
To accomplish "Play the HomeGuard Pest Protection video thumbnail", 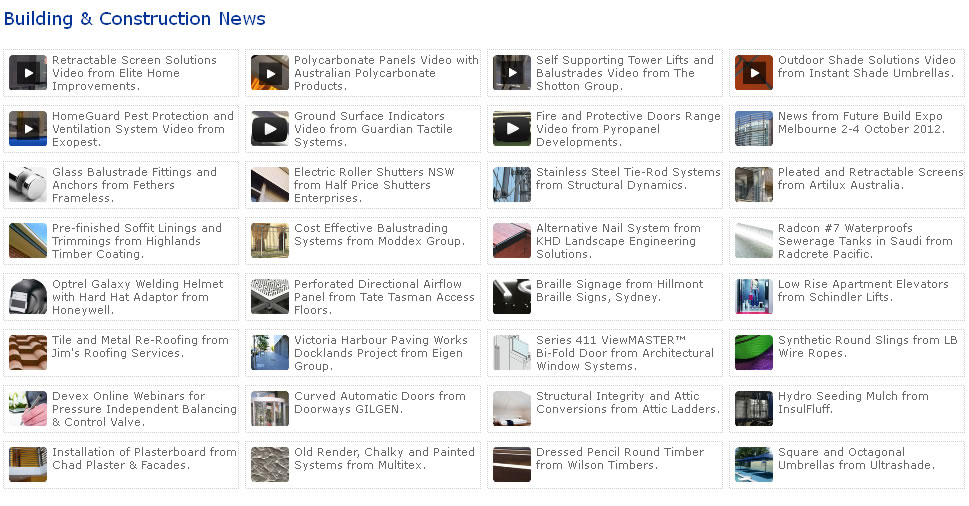I will [x=28, y=129].
